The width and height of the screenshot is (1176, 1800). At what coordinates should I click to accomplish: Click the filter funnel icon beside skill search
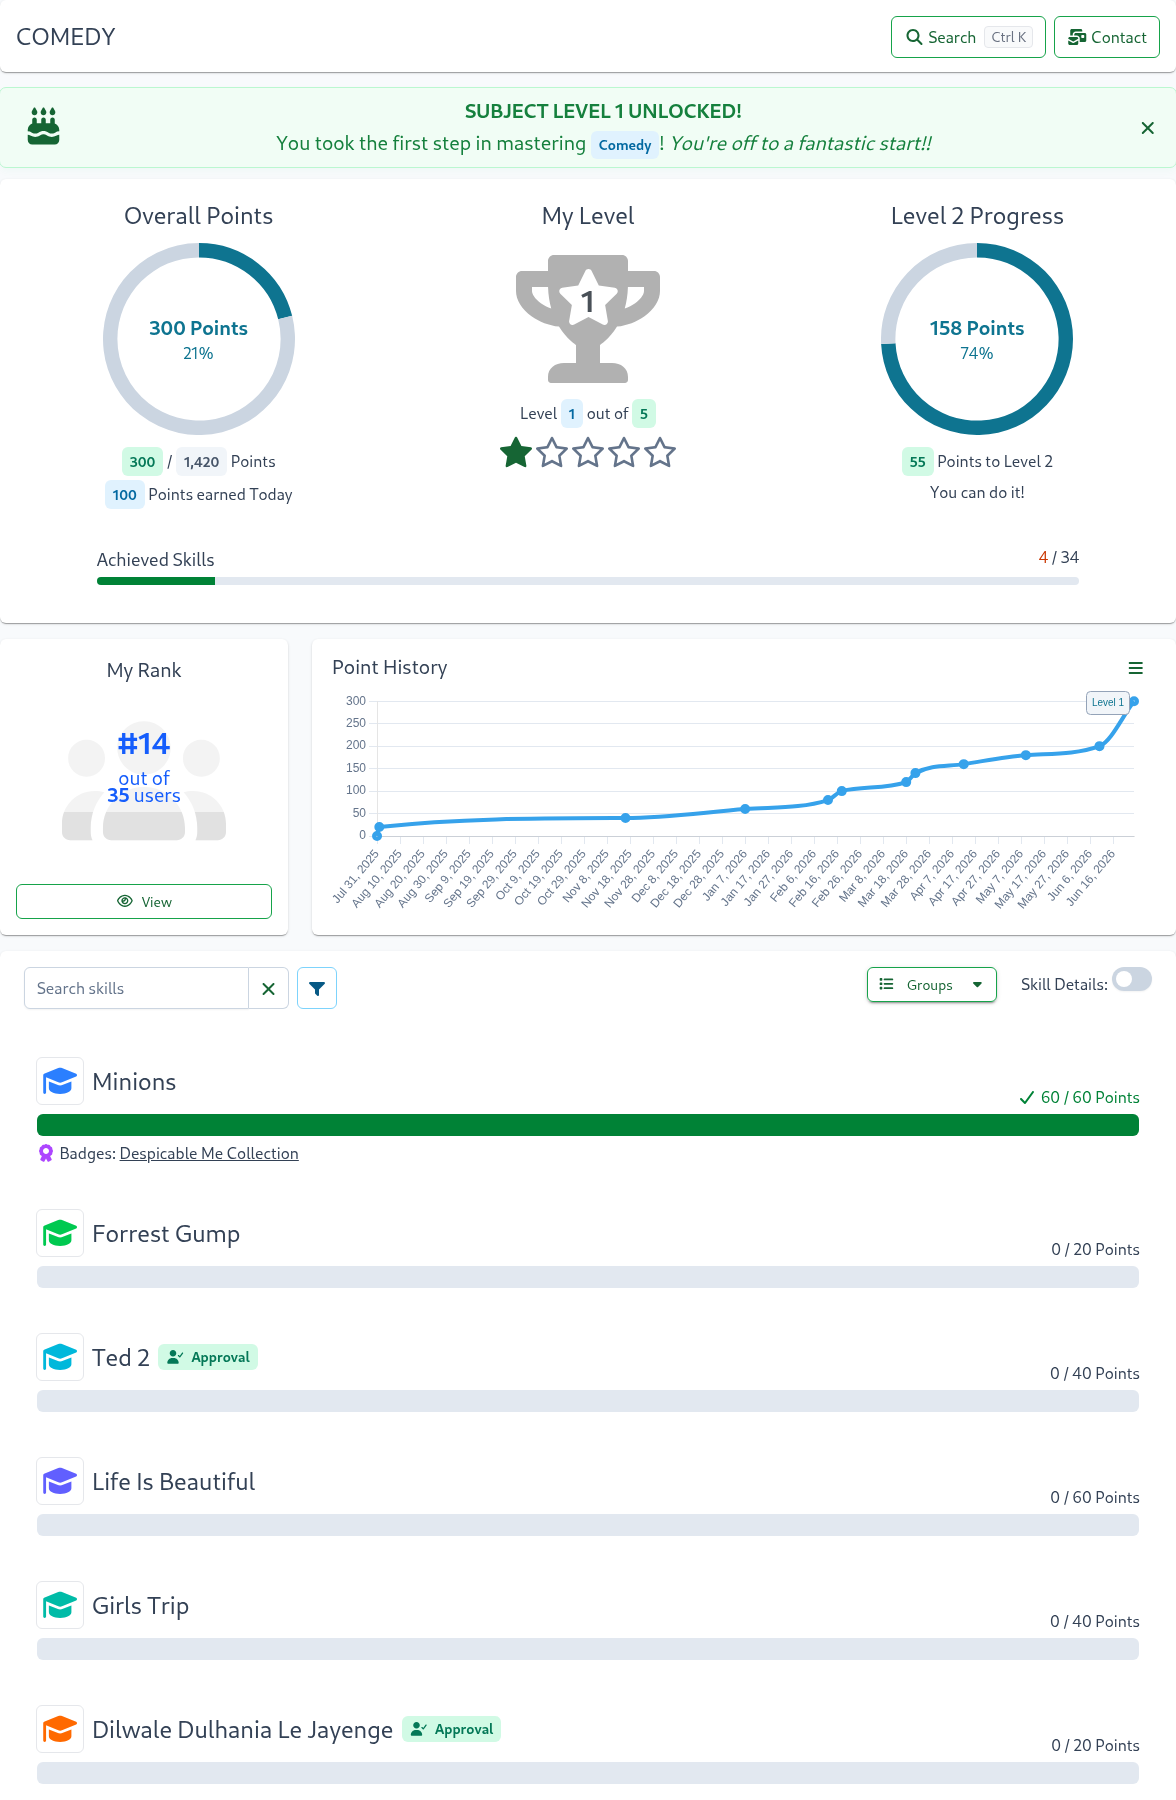point(317,988)
